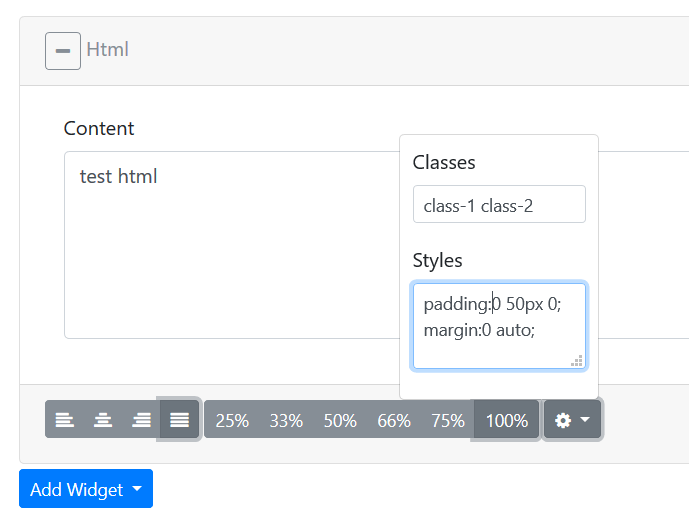Click the Html widget title

click(108, 49)
